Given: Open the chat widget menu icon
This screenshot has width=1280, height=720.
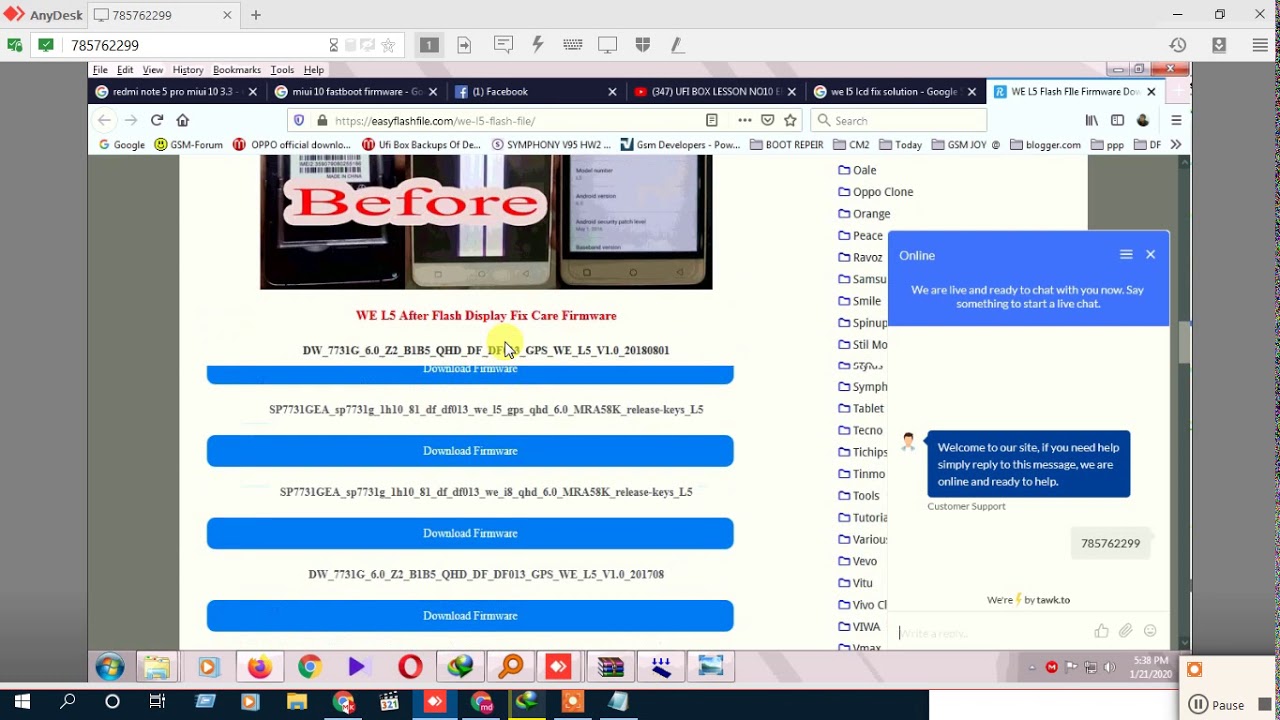Looking at the screenshot, I should pos(1126,255).
